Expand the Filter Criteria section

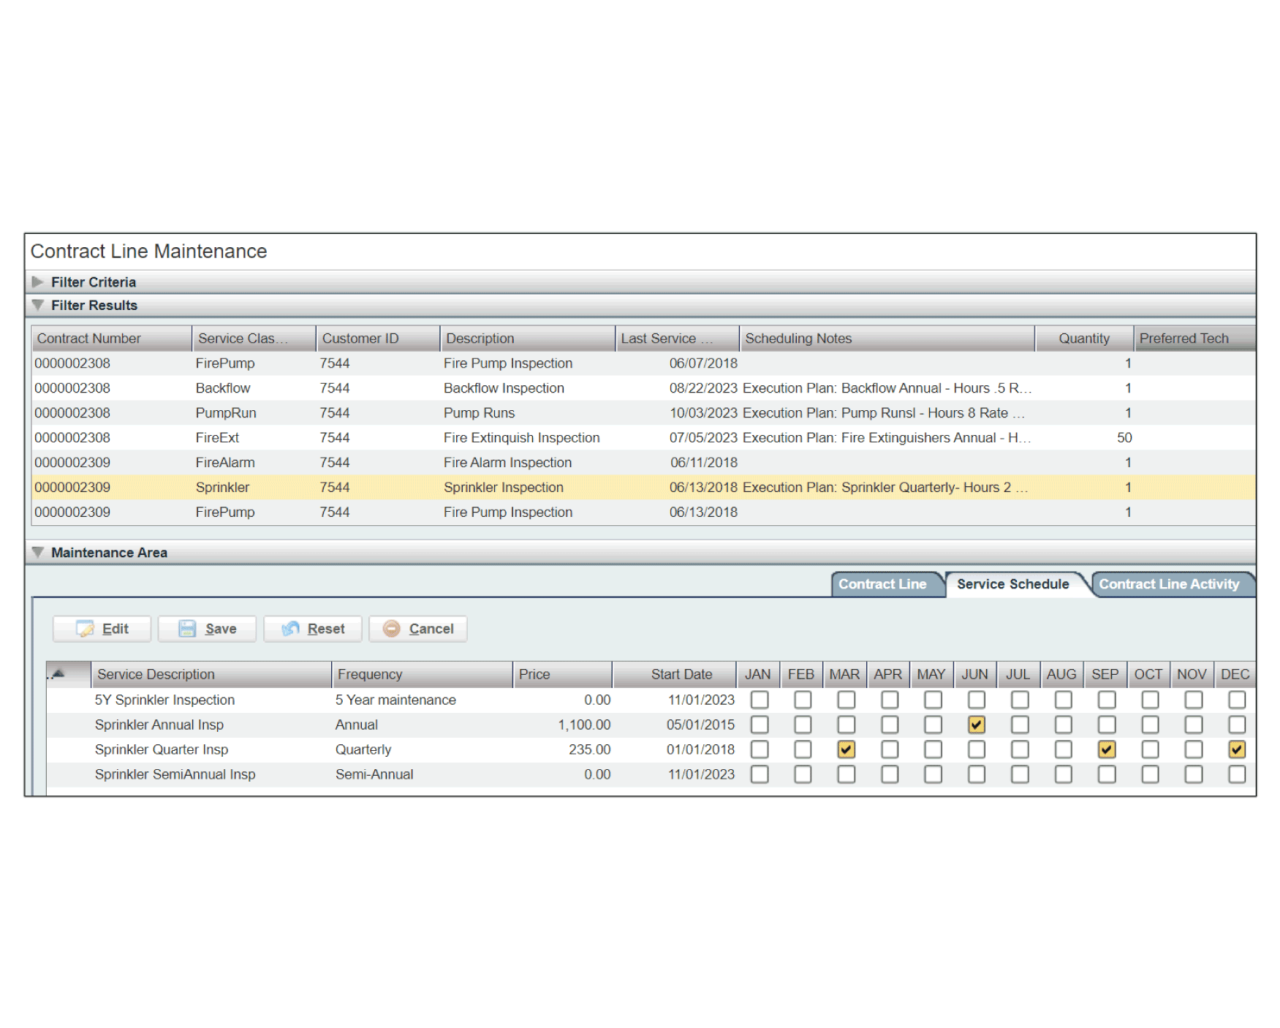[x=38, y=282]
